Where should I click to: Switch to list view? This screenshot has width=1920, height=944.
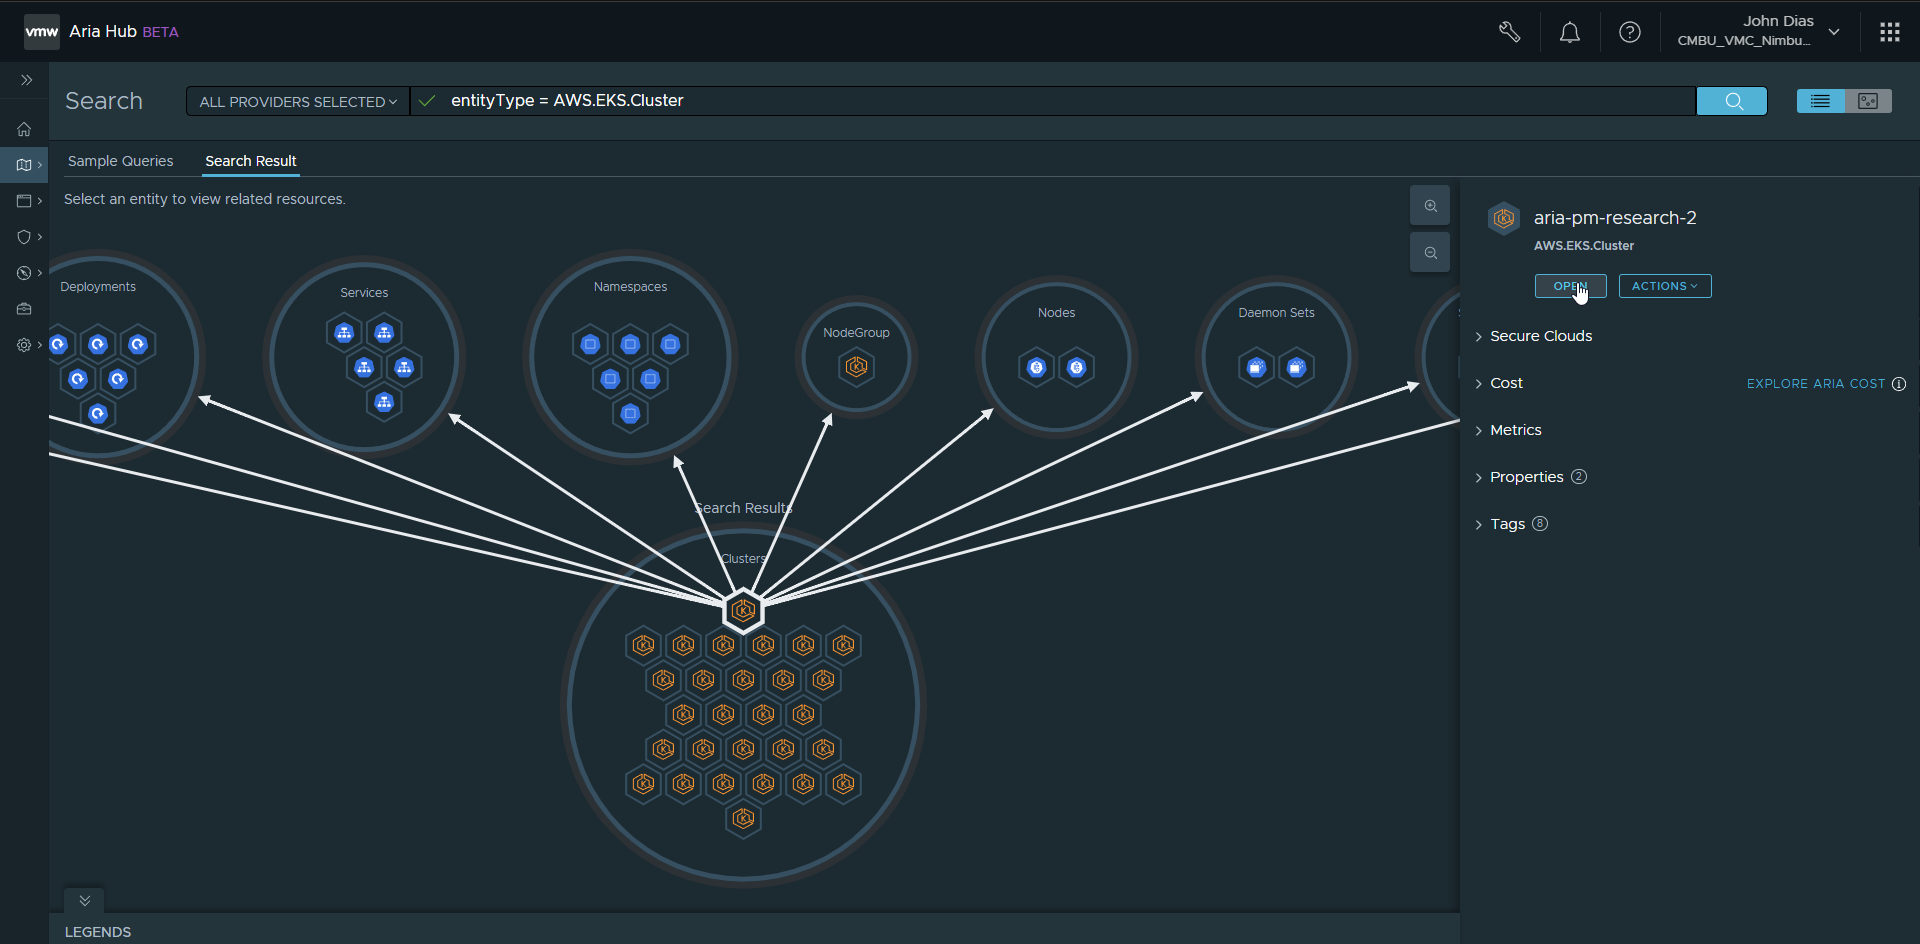point(1820,101)
